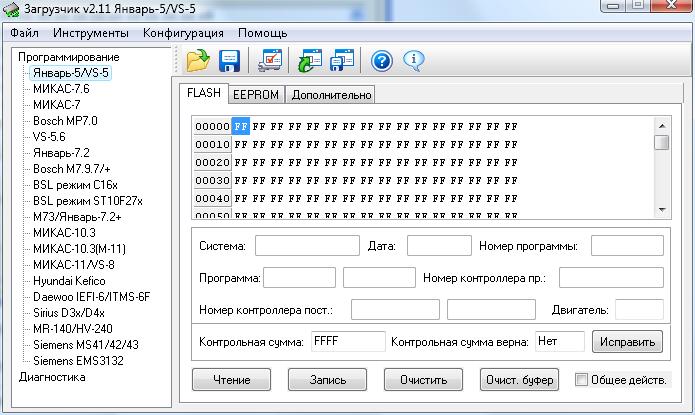Image resolution: width=695 pixels, height=415 pixels.
Task: Select Январь-7.2 in the tree
Action: pyautogui.click(x=61, y=153)
